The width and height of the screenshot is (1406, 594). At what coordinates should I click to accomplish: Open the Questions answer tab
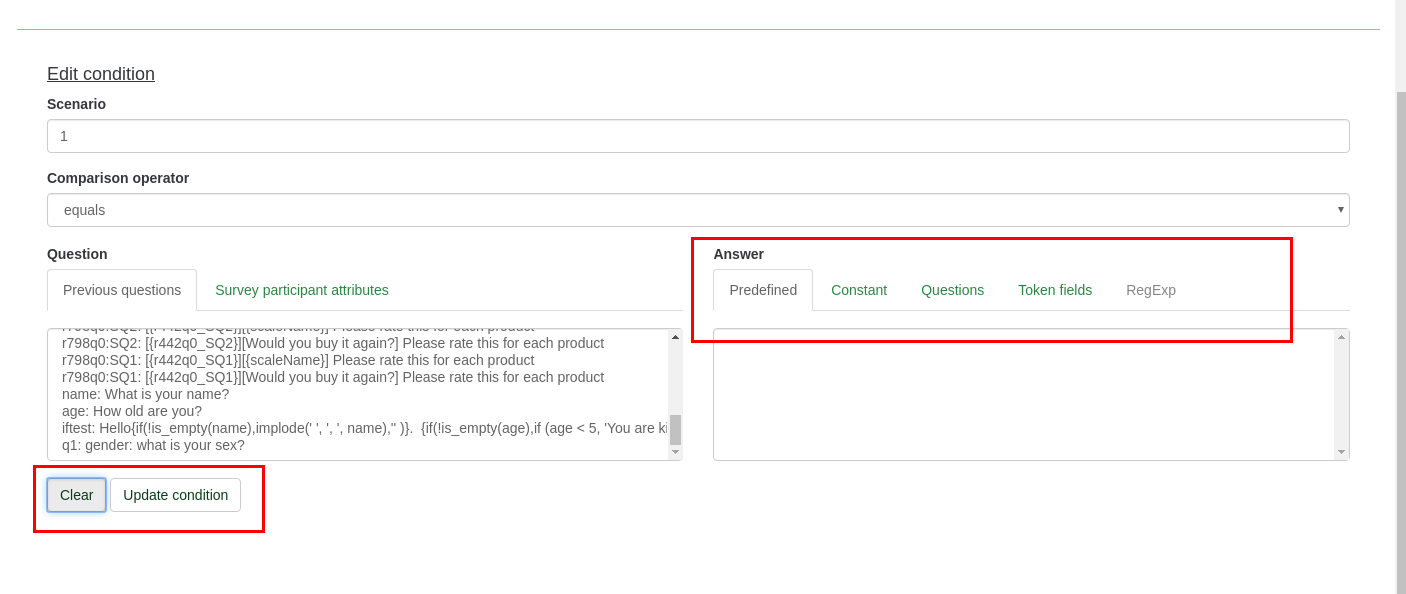952,290
